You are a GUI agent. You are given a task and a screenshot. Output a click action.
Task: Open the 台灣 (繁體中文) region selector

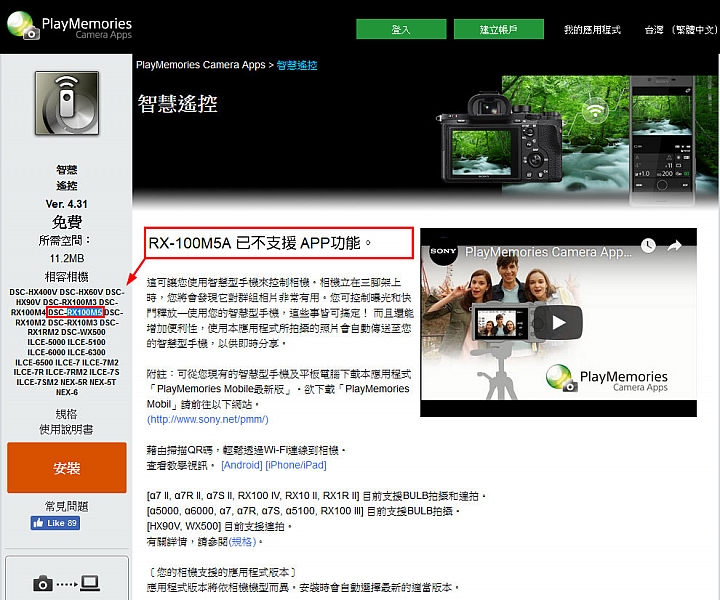pos(681,30)
